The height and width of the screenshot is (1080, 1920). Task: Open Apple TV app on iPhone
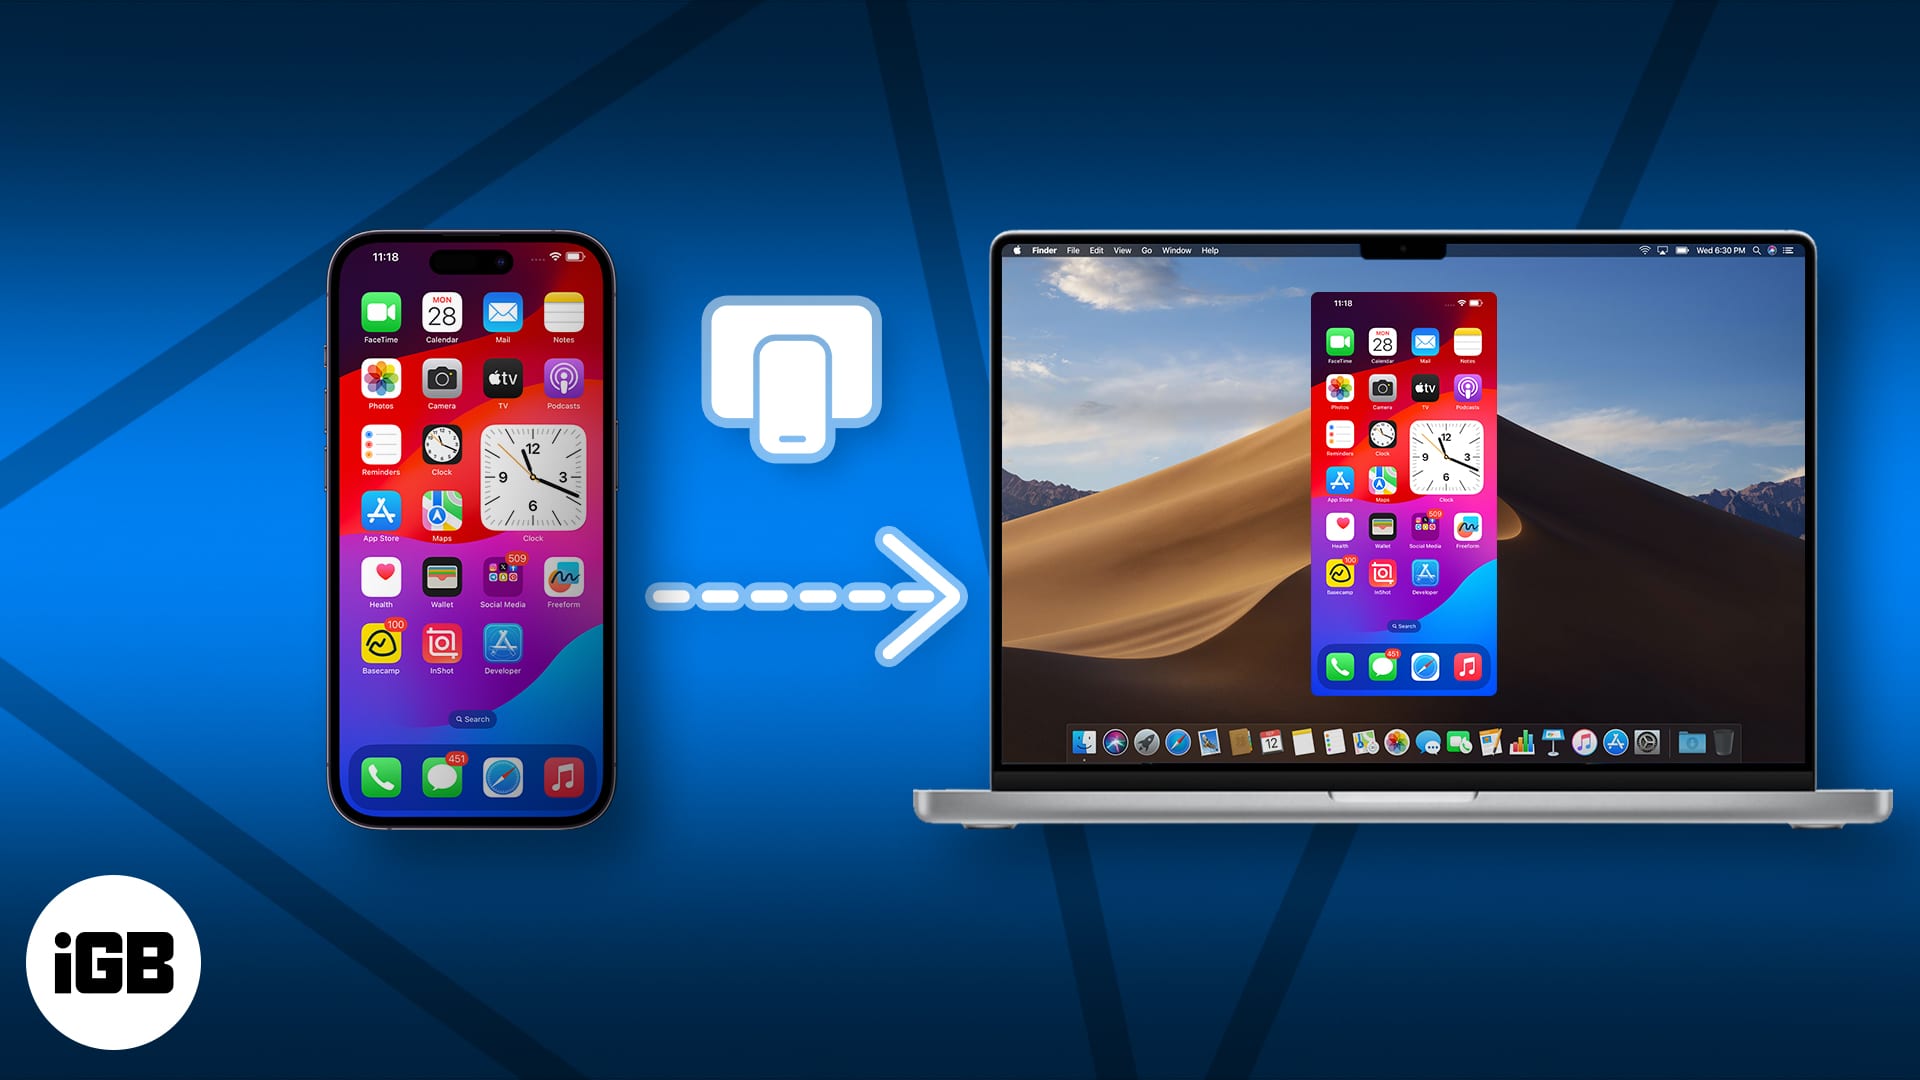[501, 385]
